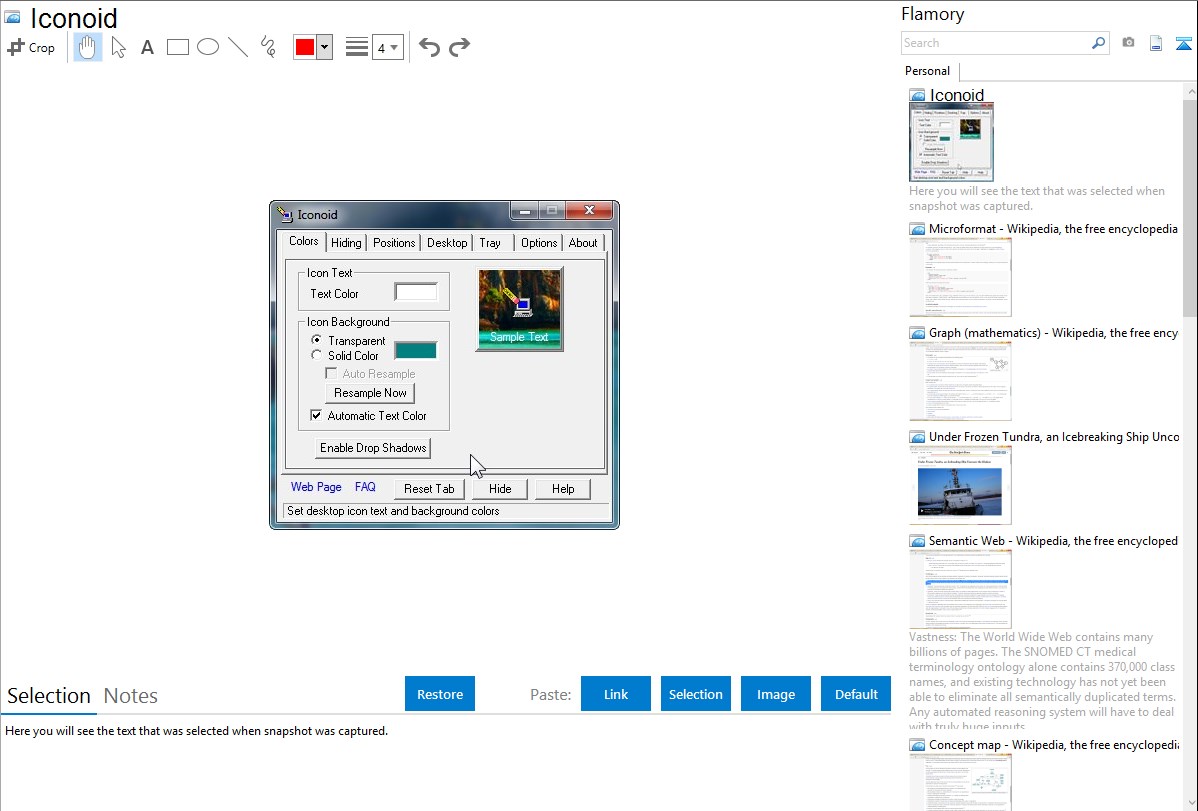Screen dimensions: 1198x811
Task: Click the Restore button
Action: pyautogui.click(x=440, y=694)
